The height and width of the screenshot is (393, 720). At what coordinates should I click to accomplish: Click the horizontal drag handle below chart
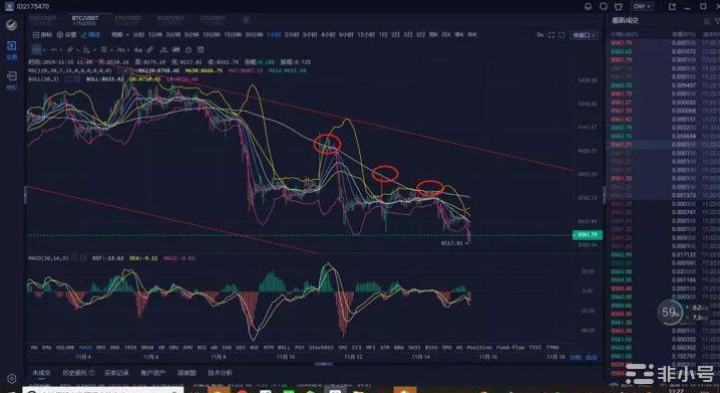click(324, 364)
